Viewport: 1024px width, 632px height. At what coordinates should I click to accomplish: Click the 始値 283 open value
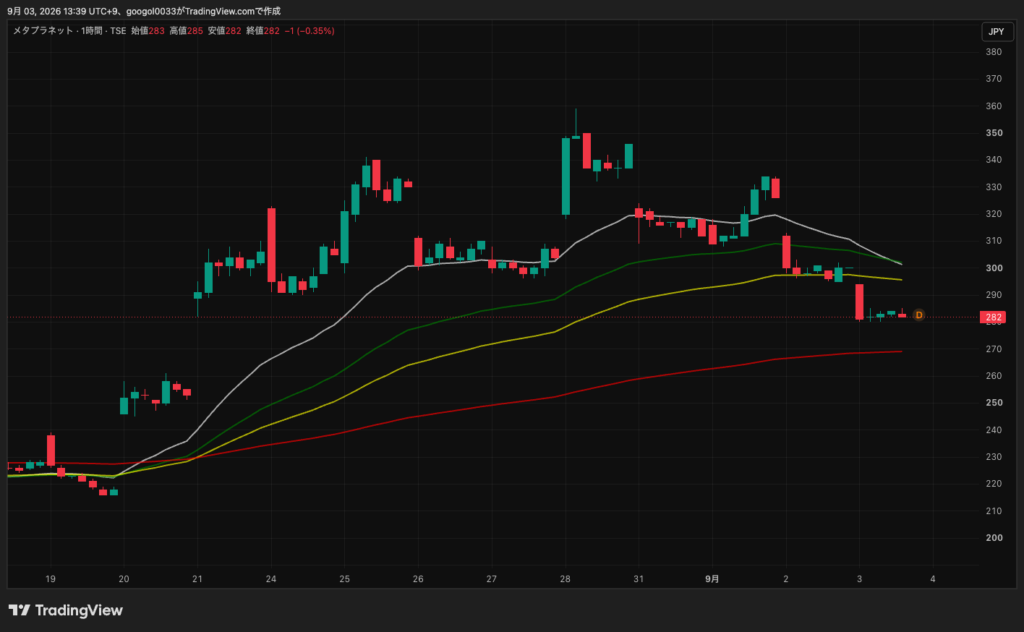148,31
